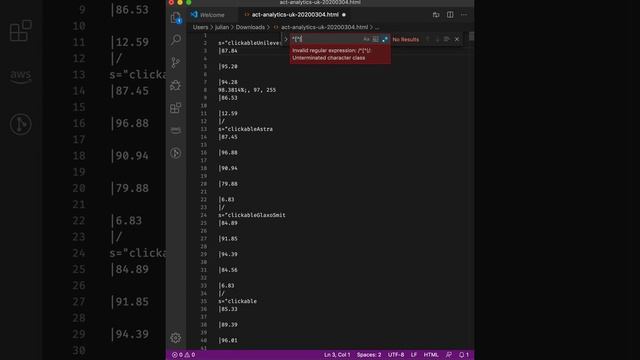640x360 pixels.
Task: Open the Search view in activity bar
Action: click(176, 40)
